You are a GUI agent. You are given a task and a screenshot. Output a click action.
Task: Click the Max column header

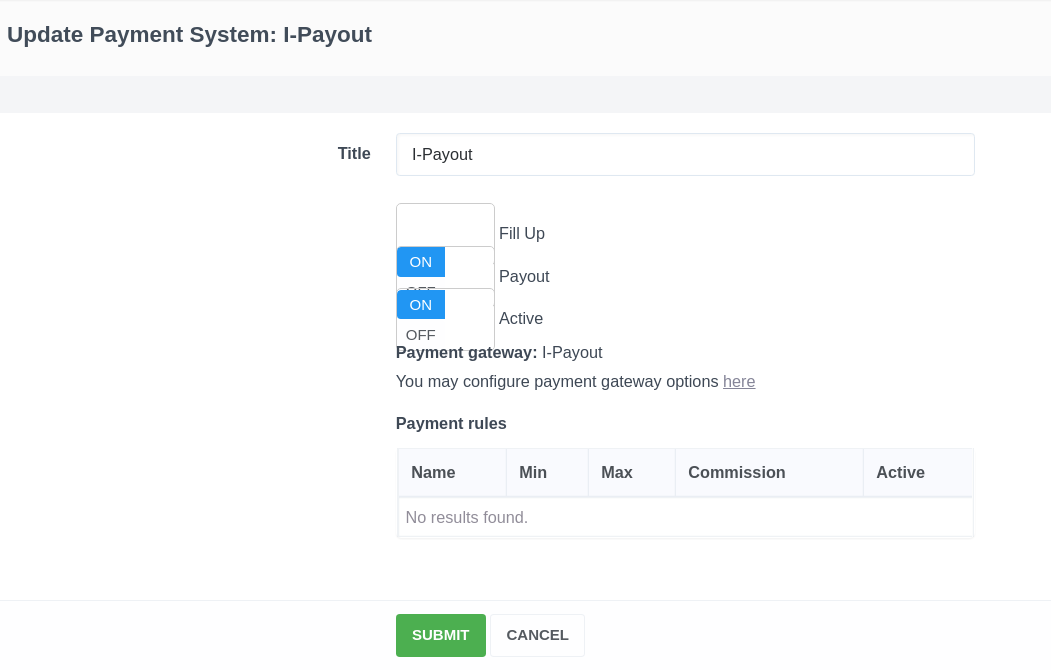[617, 472]
